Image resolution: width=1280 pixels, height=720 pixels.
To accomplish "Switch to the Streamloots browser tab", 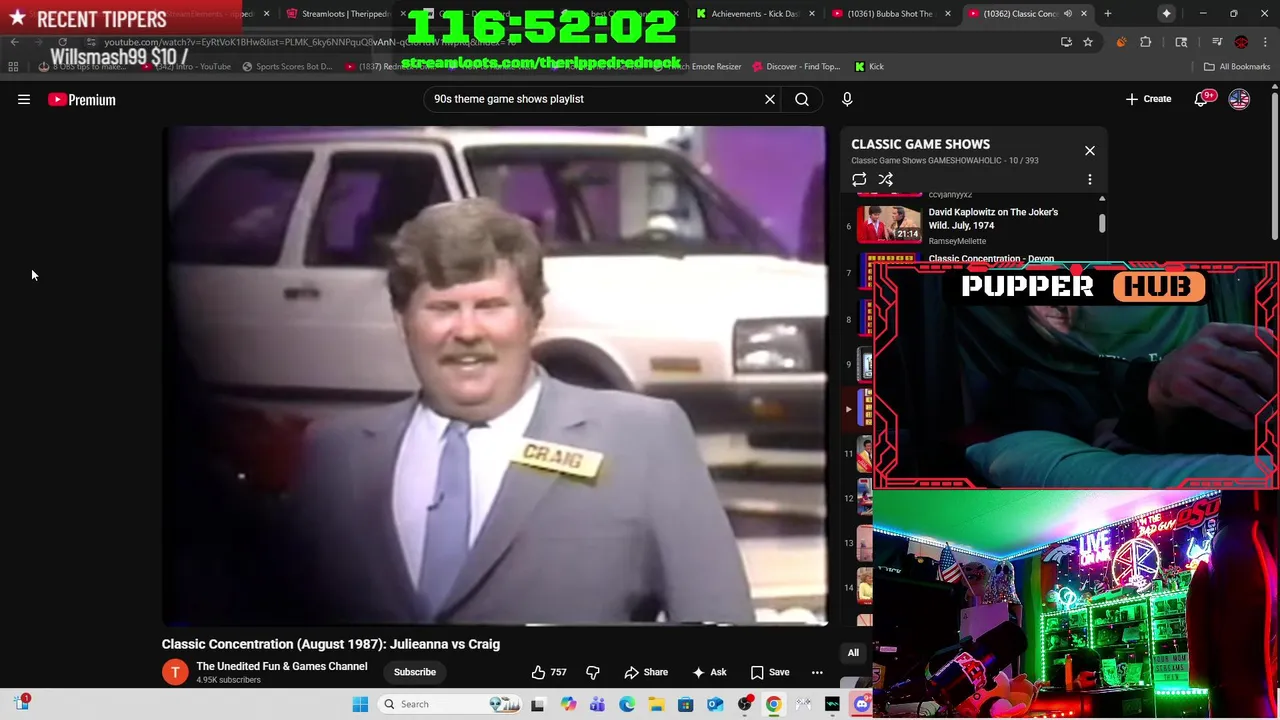I will pyautogui.click(x=340, y=14).
